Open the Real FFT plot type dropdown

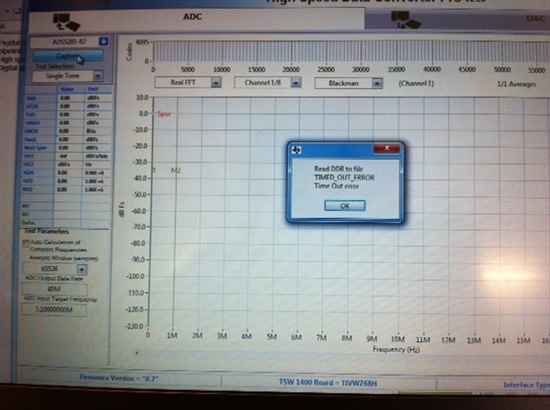pyautogui.click(x=216, y=82)
